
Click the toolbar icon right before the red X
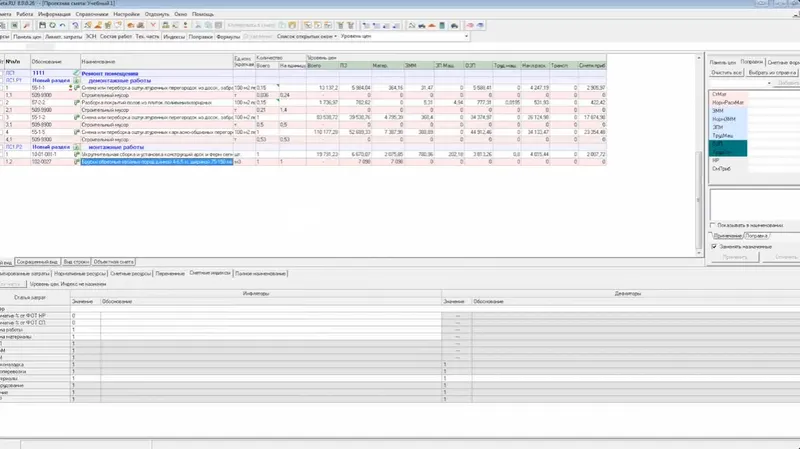point(140,25)
